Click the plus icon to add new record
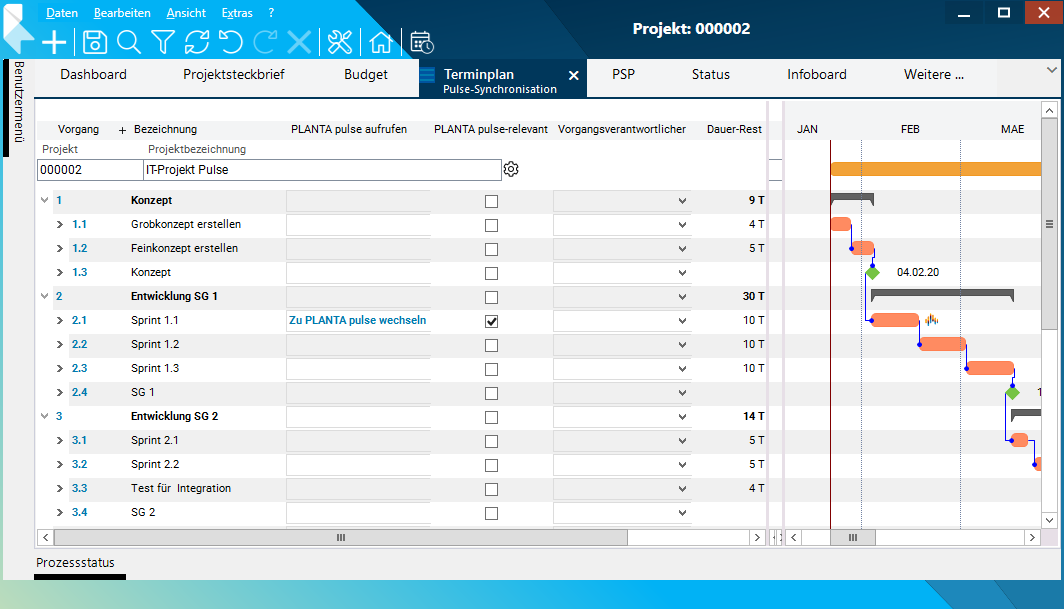The width and height of the screenshot is (1064, 609). click(54, 42)
